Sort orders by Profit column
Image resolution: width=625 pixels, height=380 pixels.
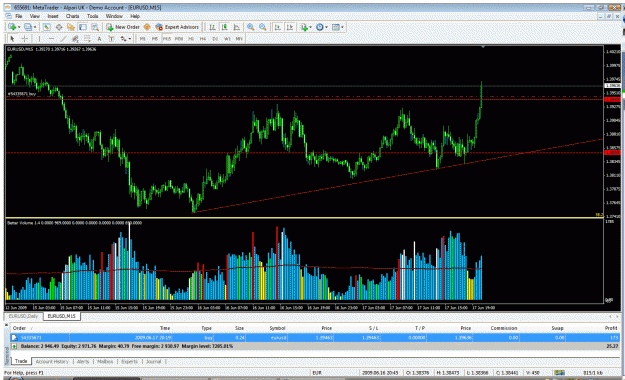[x=611, y=328]
